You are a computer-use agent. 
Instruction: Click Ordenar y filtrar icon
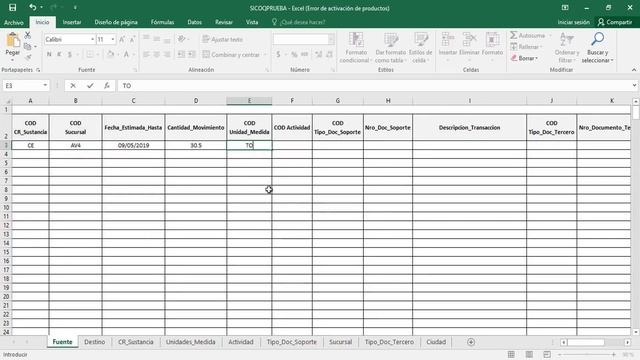(x=567, y=40)
